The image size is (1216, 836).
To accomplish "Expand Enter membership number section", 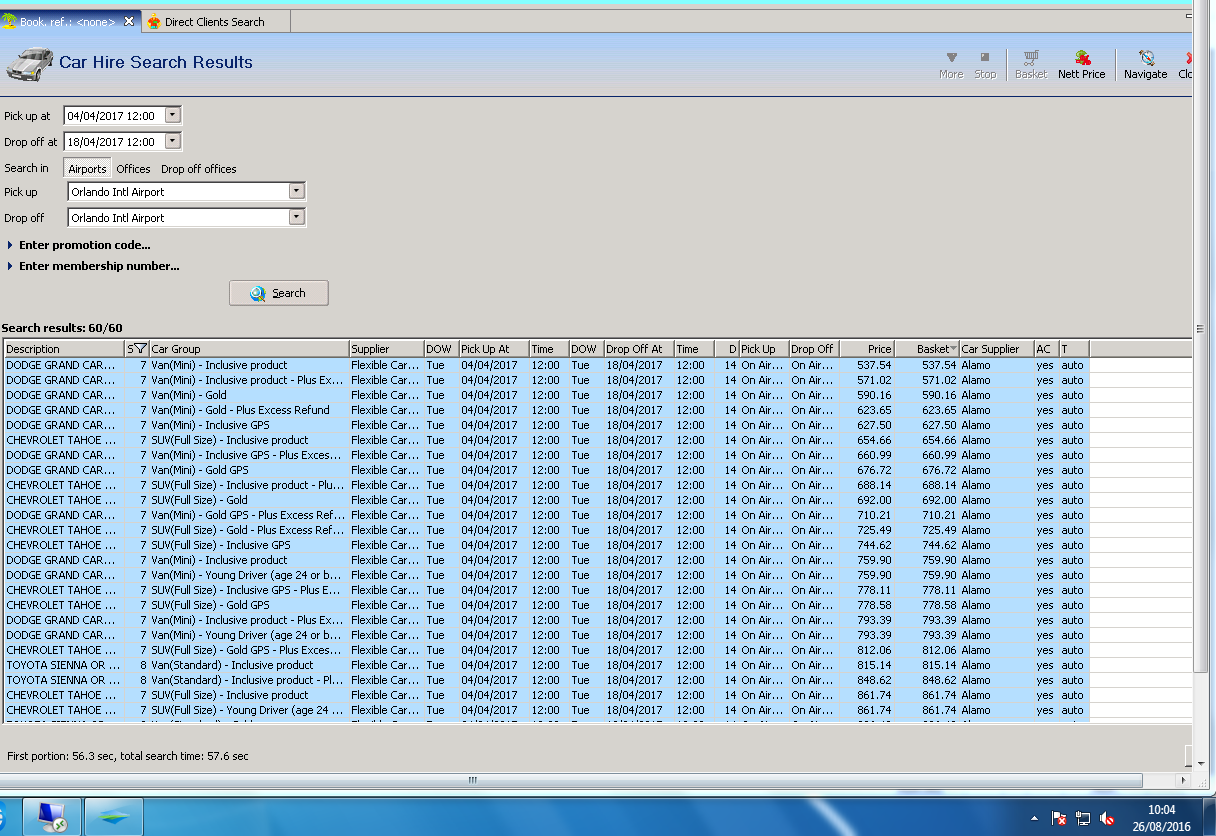I will pos(98,266).
